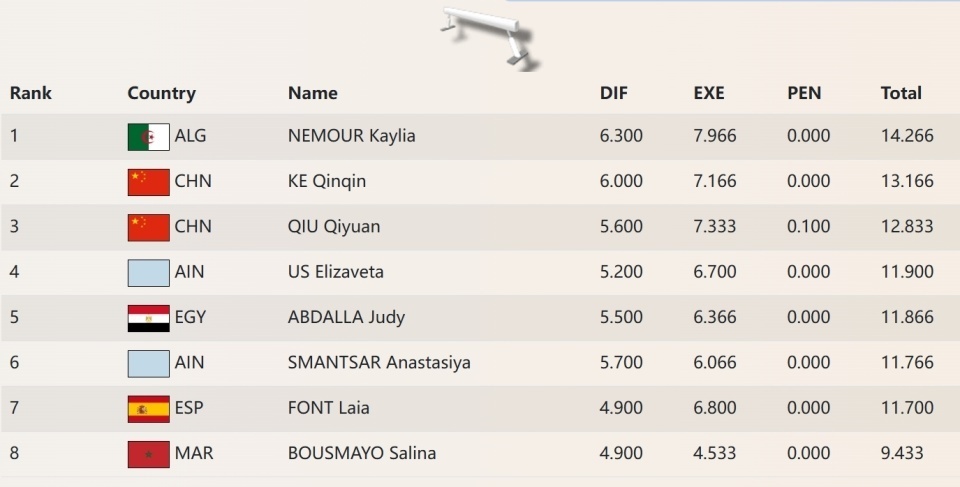Open NEMOUR Kaylia's name entry

[351, 136]
